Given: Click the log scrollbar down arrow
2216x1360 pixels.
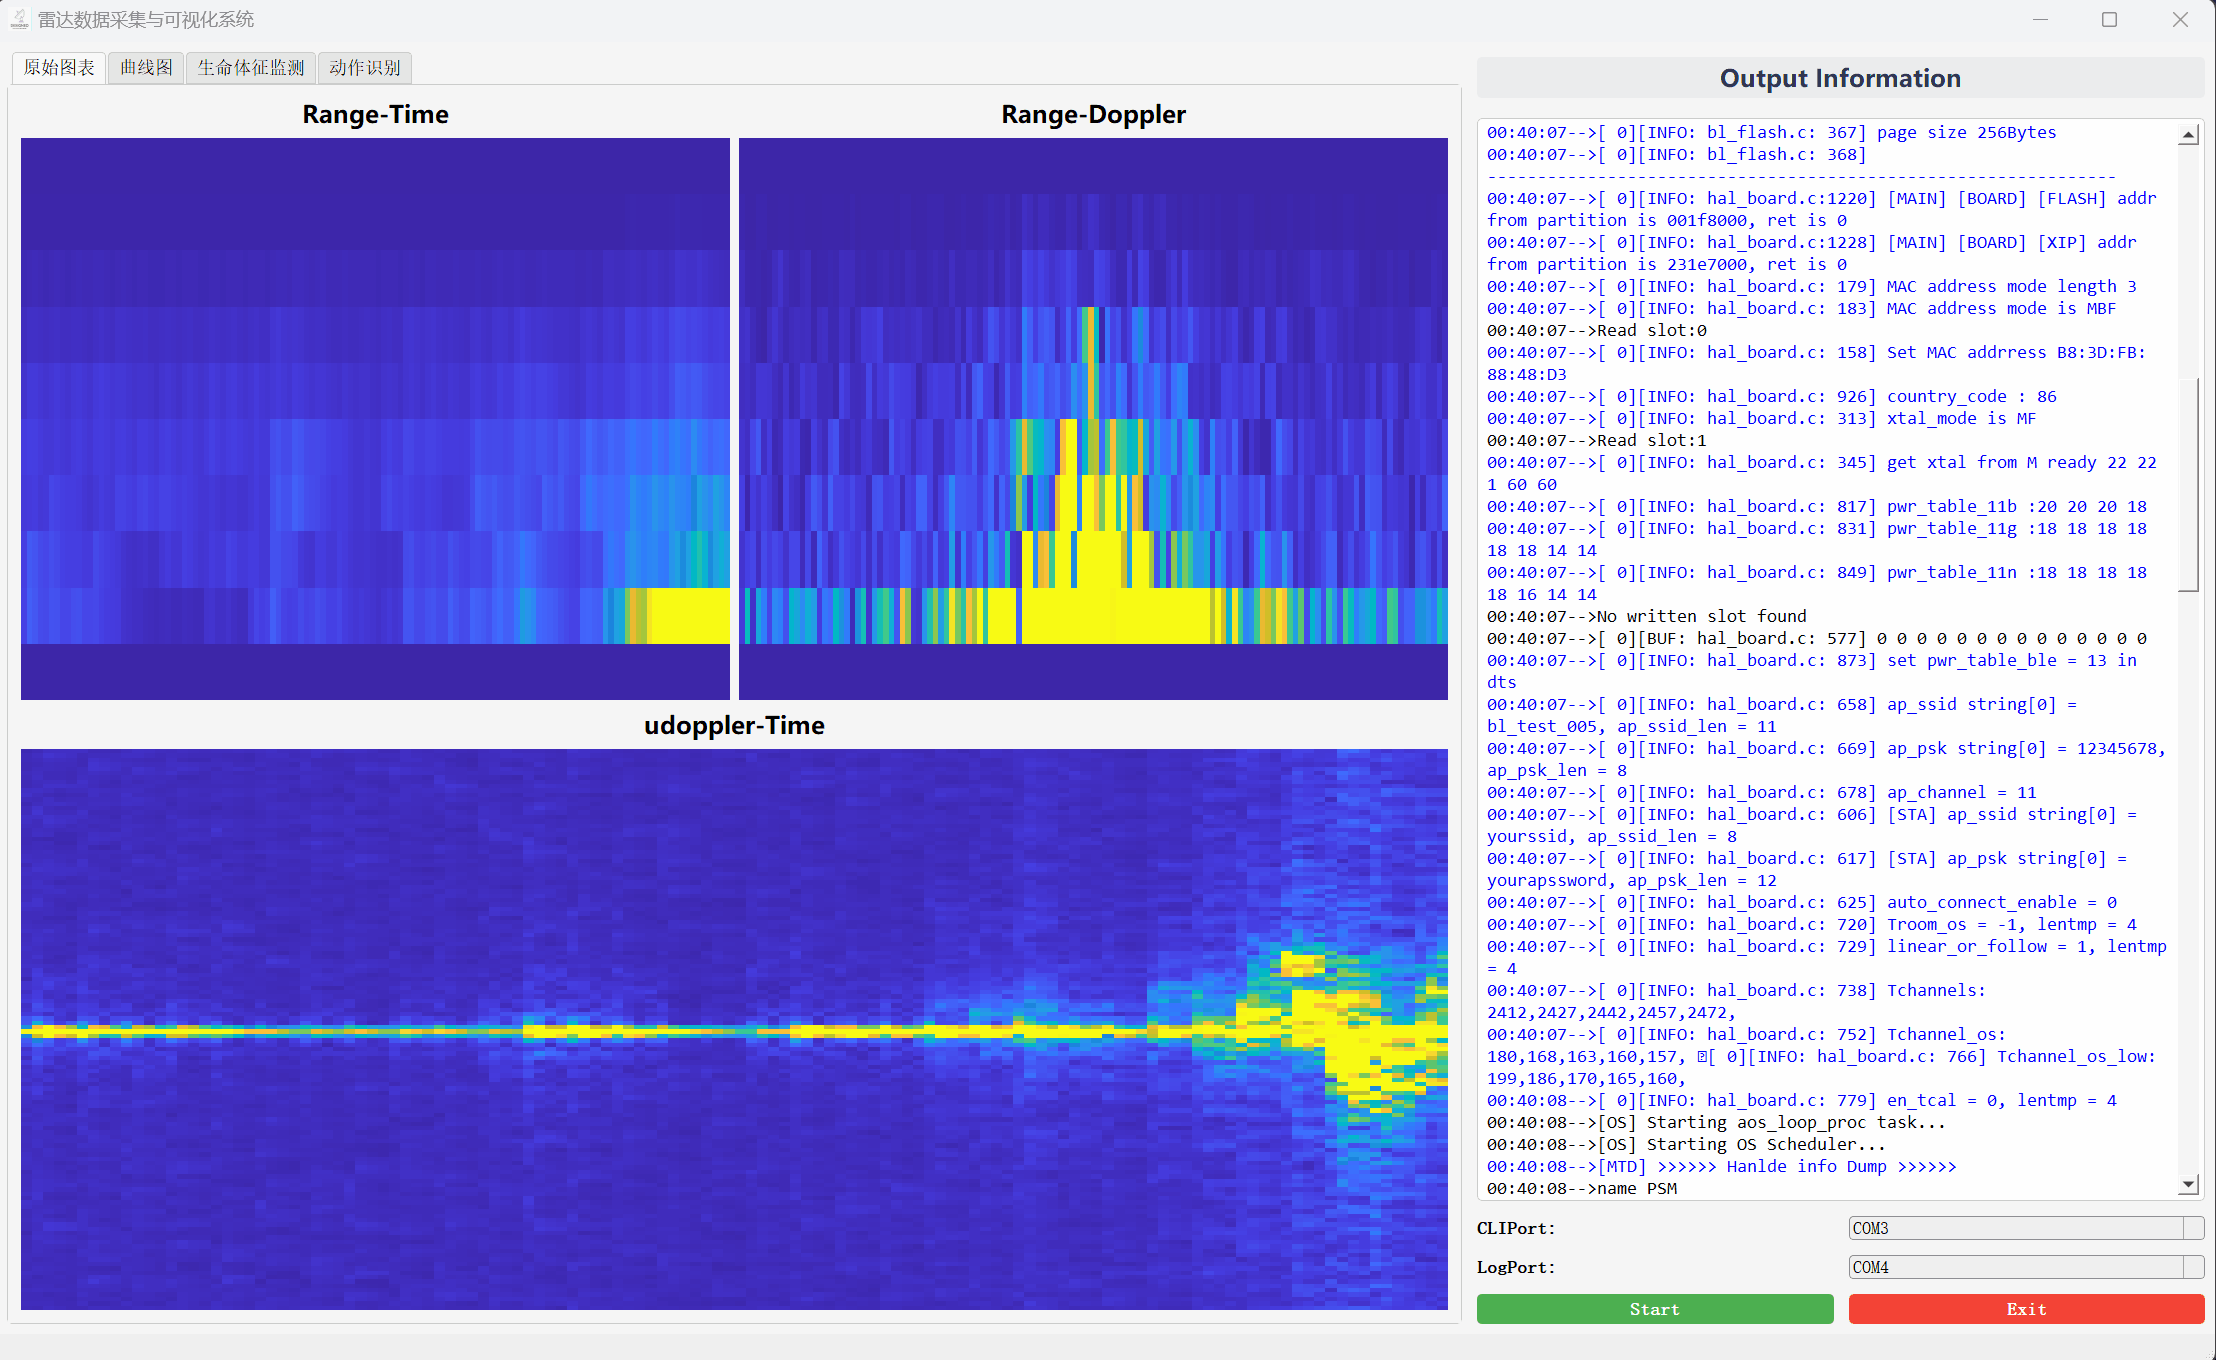Looking at the screenshot, I should pyautogui.click(x=2190, y=1183).
